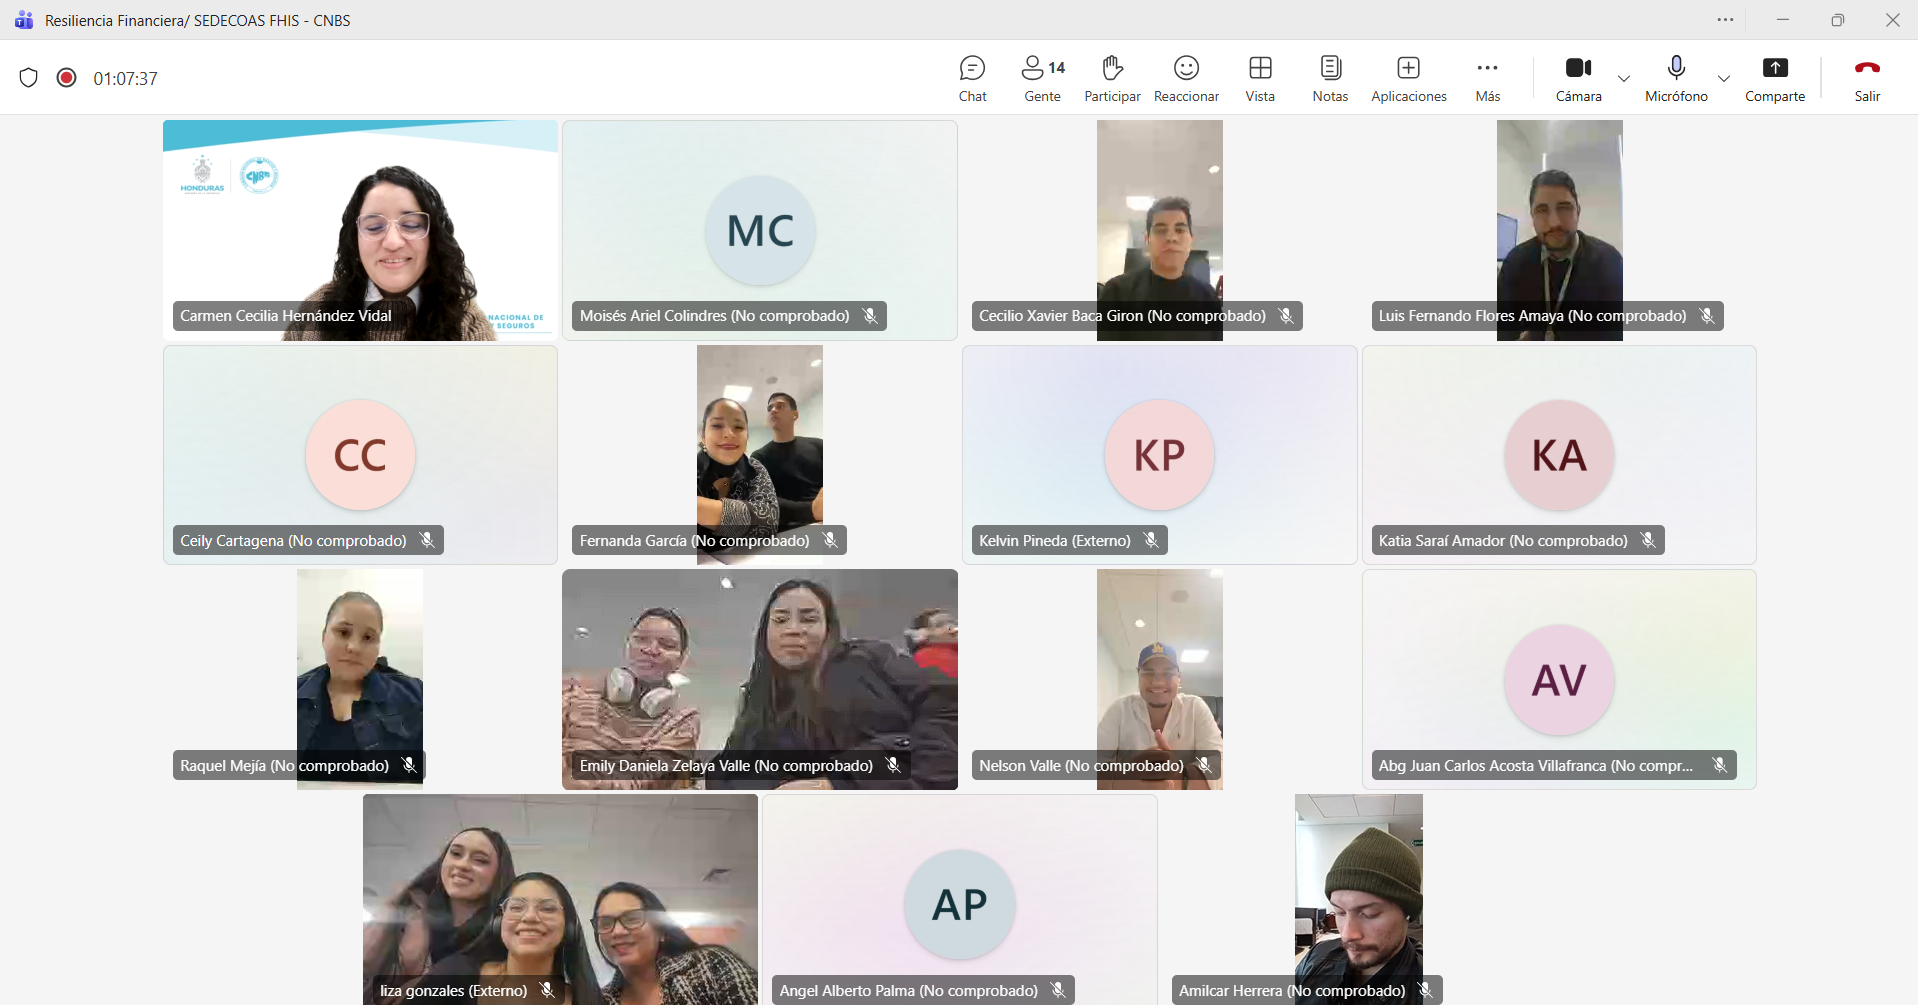
Task: Click Nelson Valle's video tile
Action: coord(1159,680)
